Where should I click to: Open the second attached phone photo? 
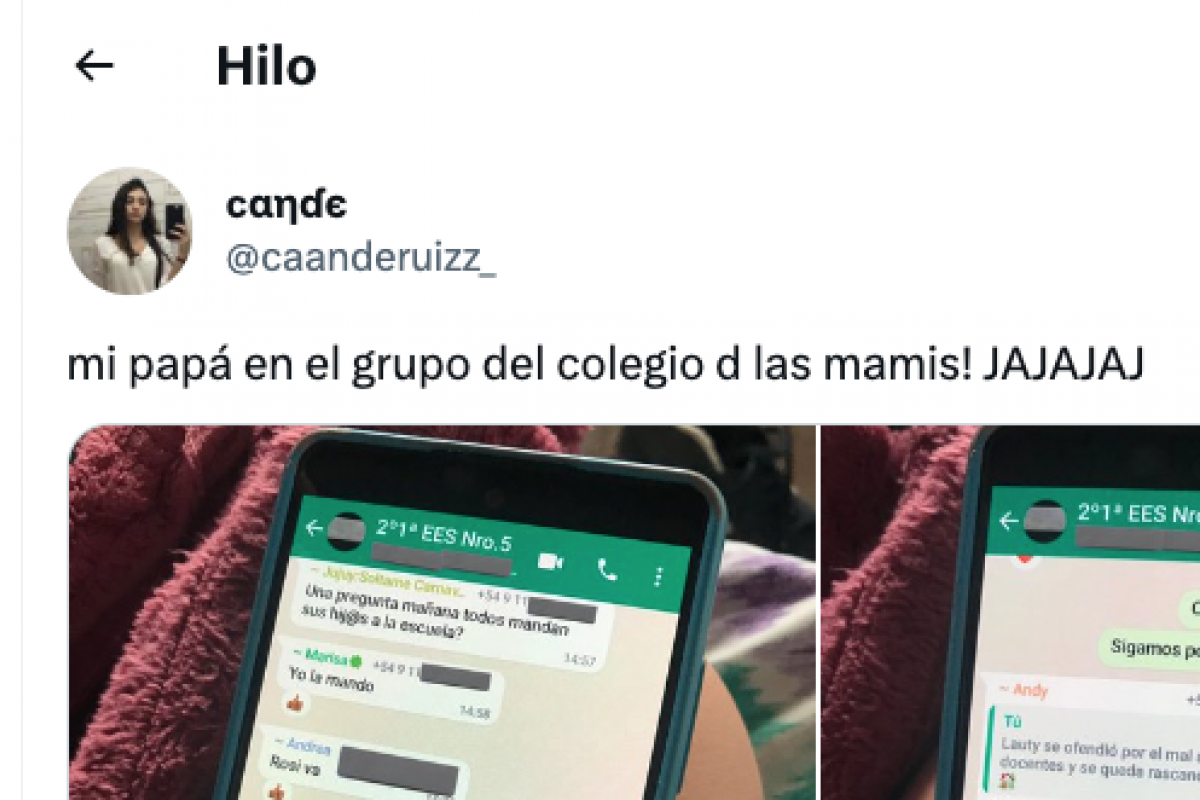[x=1011, y=613]
